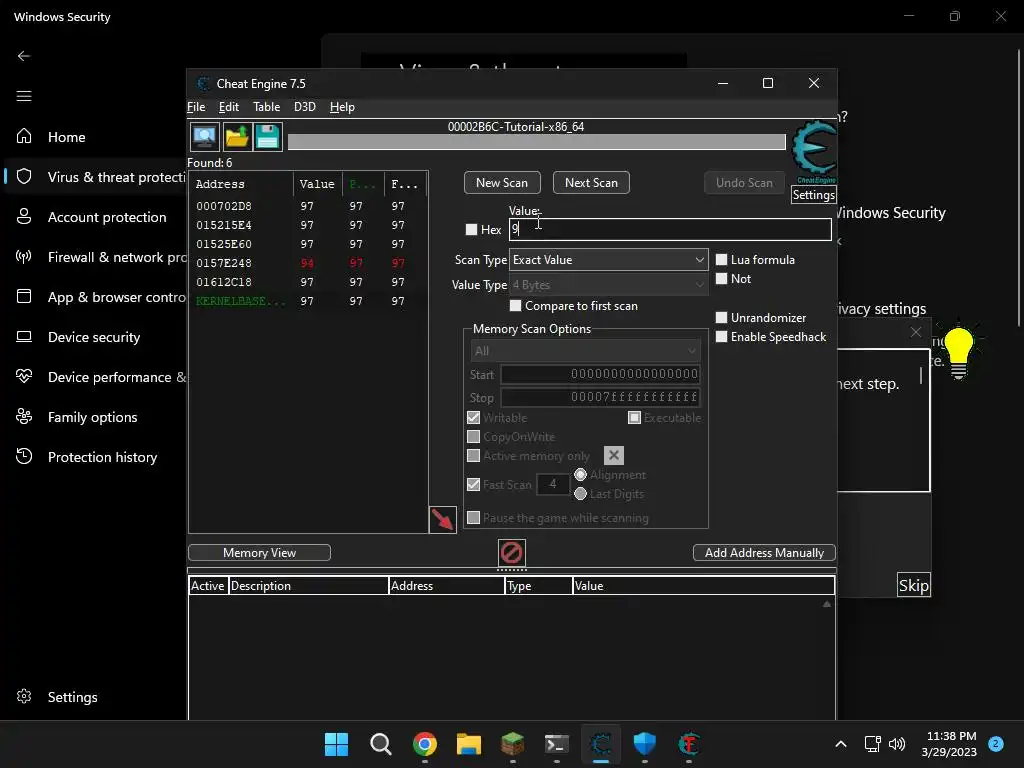Click the New Scan button
This screenshot has width=1024, height=768.
click(502, 183)
